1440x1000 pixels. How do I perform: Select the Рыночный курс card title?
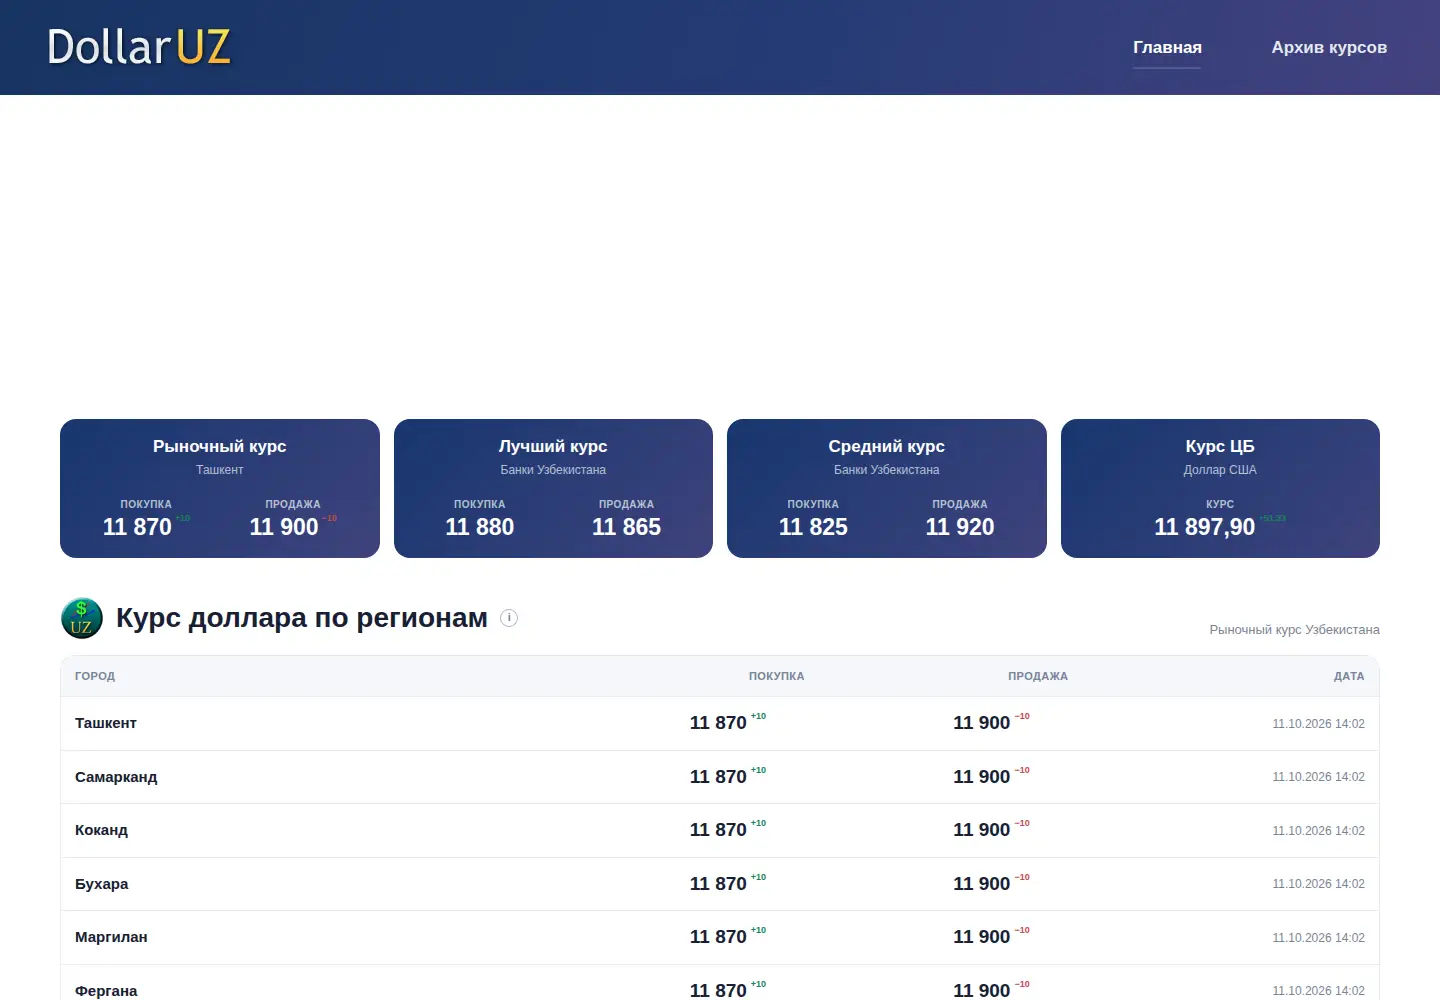click(220, 446)
